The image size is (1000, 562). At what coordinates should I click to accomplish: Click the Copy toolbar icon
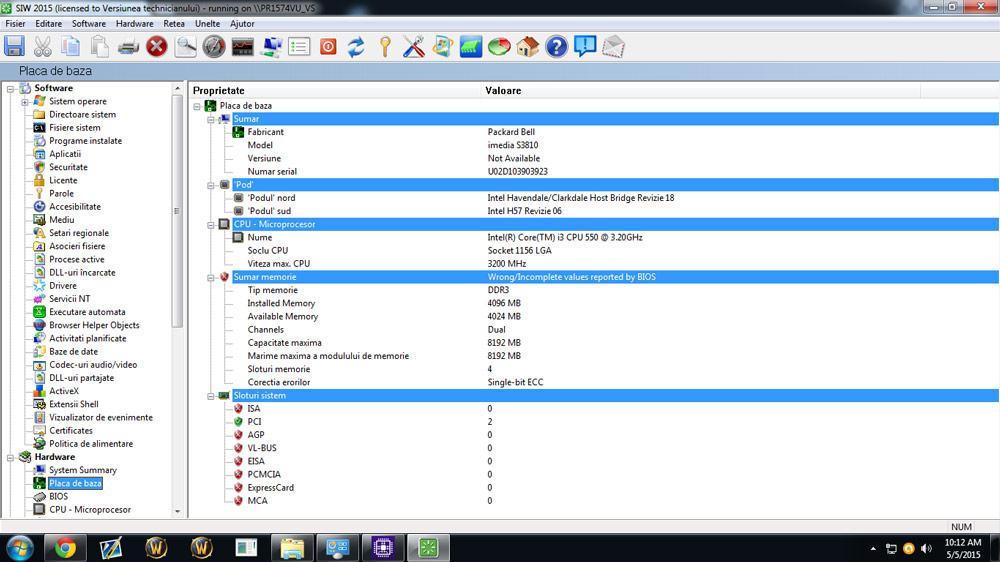click(71, 47)
